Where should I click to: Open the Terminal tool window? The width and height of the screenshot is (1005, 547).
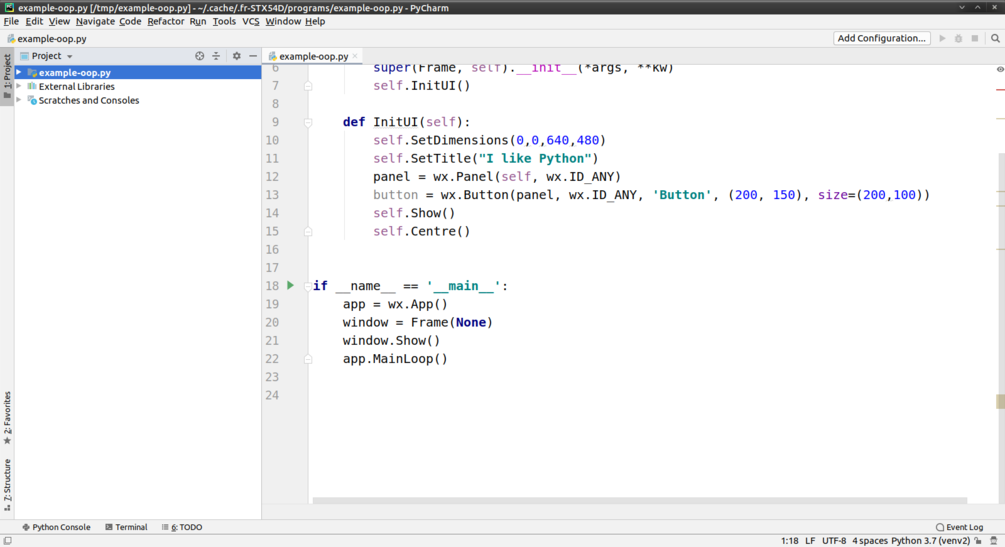pyautogui.click(x=126, y=527)
